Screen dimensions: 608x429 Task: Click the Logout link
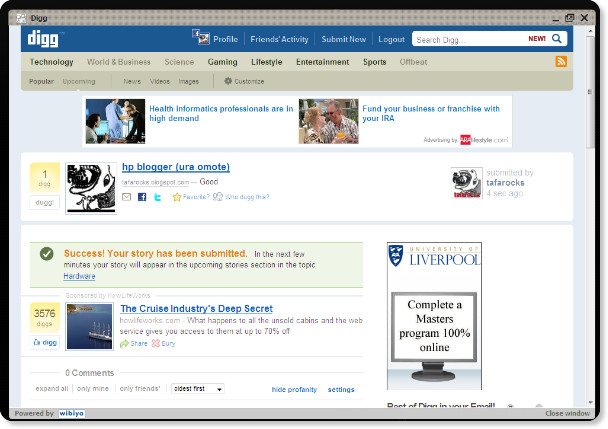[391, 39]
